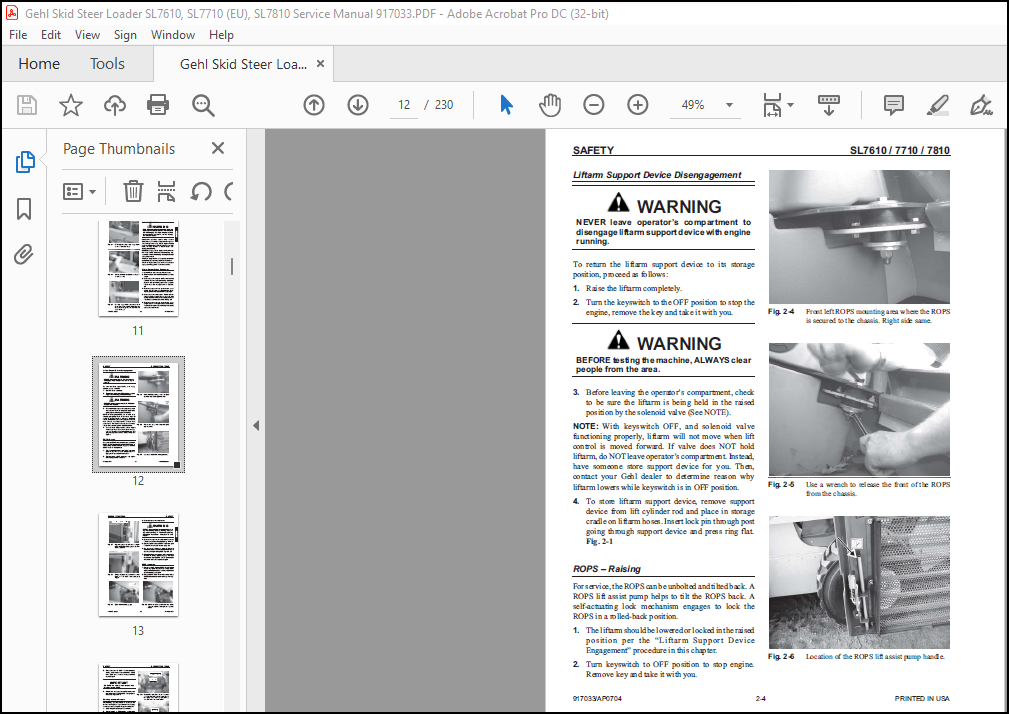Click 'Liftarm Support Device Disengagement' heading

coord(657,175)
